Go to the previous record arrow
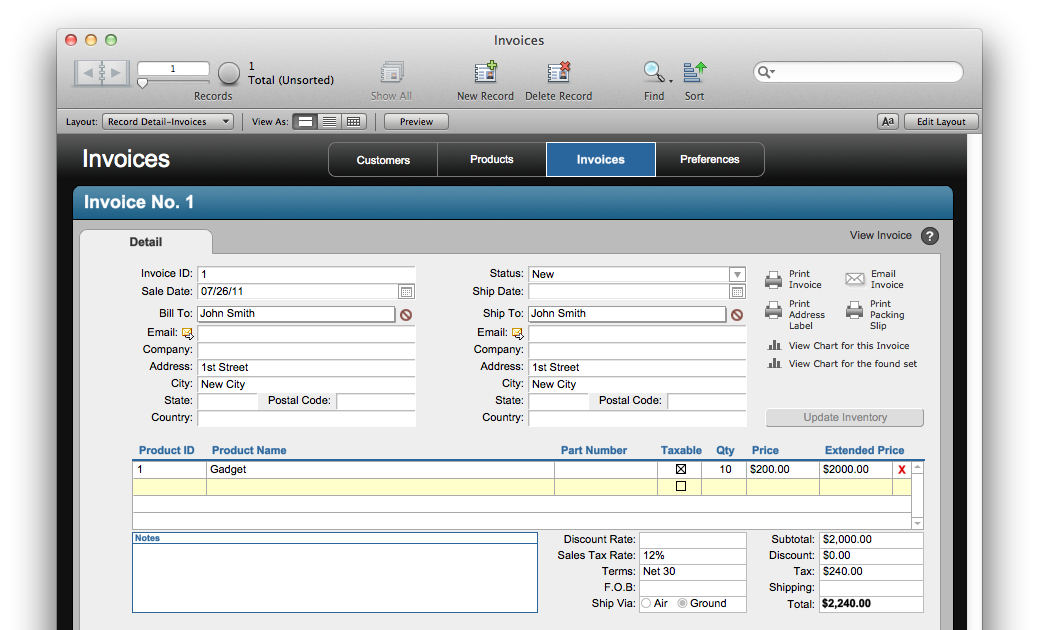This screenshot has height=630, width=1039. click(88, 73)
